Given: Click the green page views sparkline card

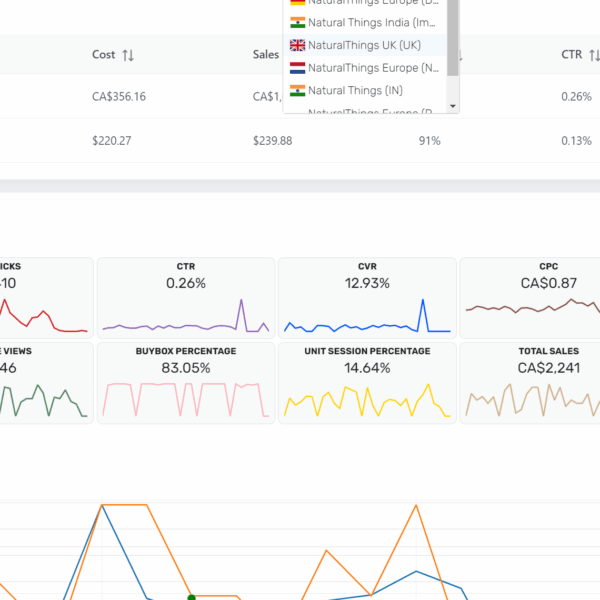Looking at the screenshot, I should 46,383.
